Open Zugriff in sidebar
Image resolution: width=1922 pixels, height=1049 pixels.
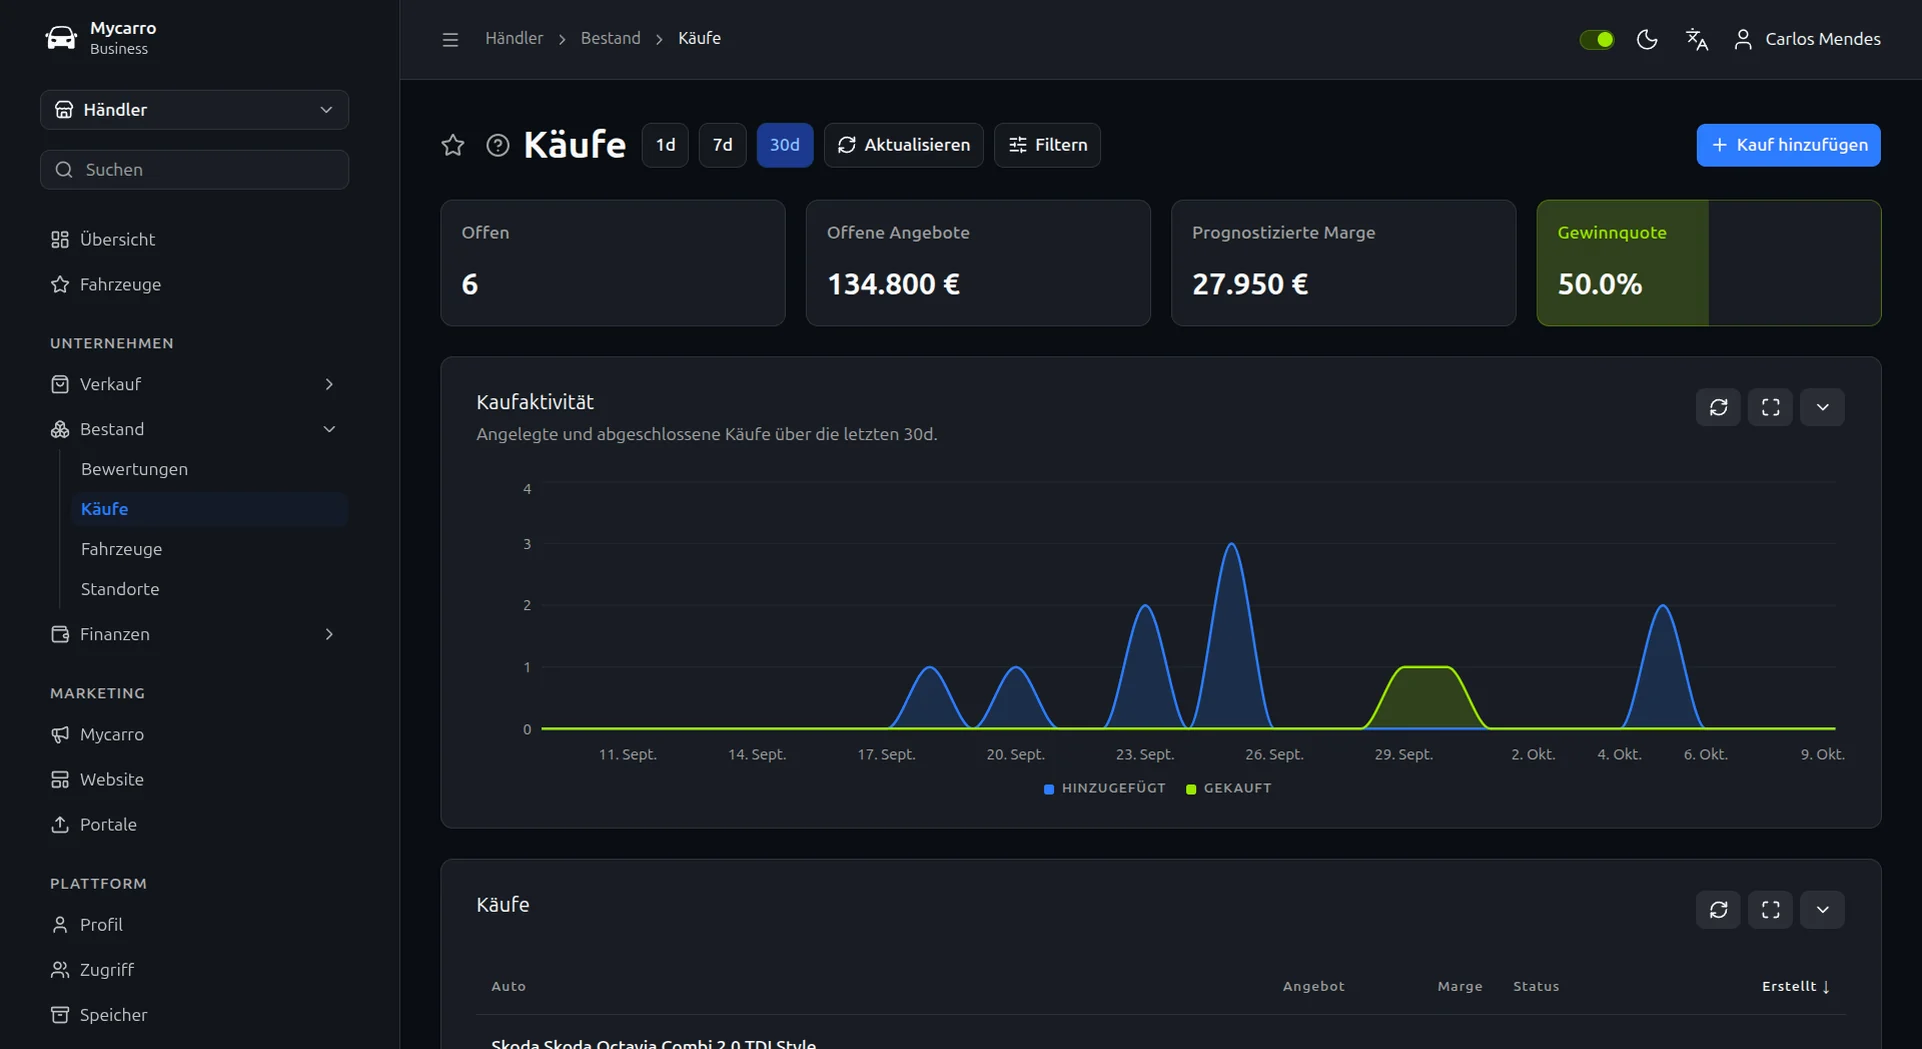[x=194, y=969]
